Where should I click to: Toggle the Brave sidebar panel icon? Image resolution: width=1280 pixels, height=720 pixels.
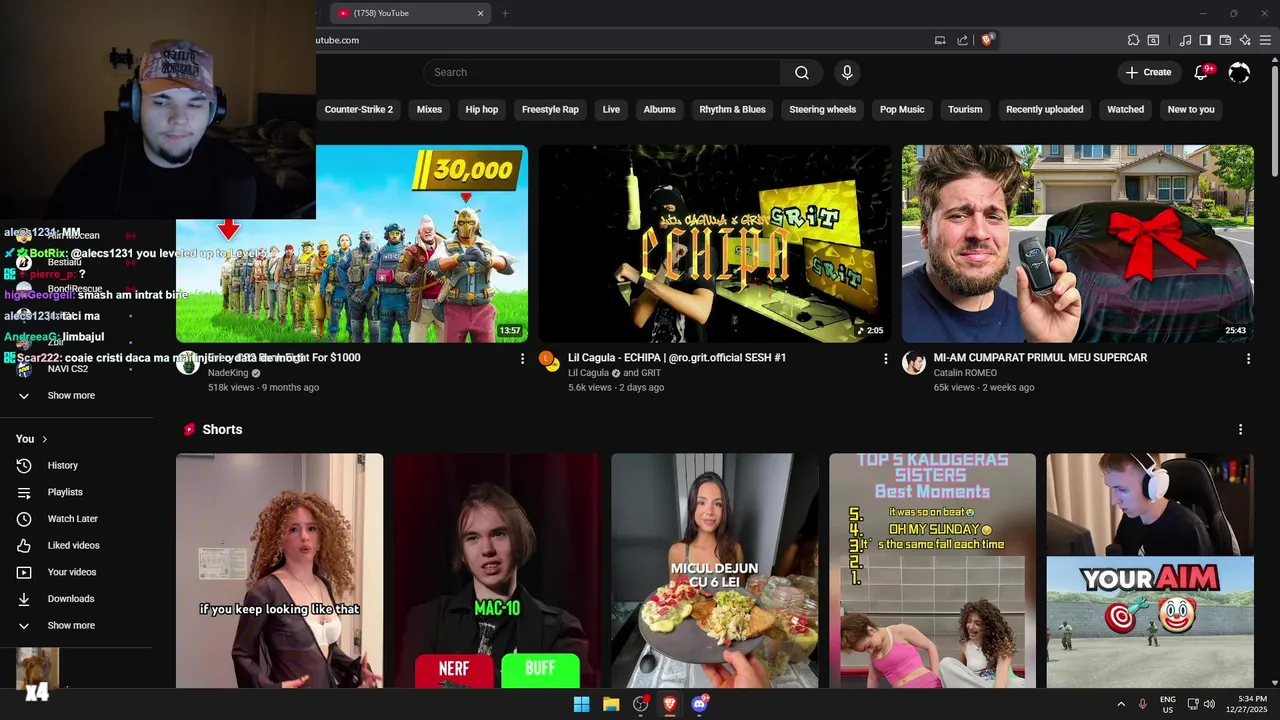point(1205,40)
